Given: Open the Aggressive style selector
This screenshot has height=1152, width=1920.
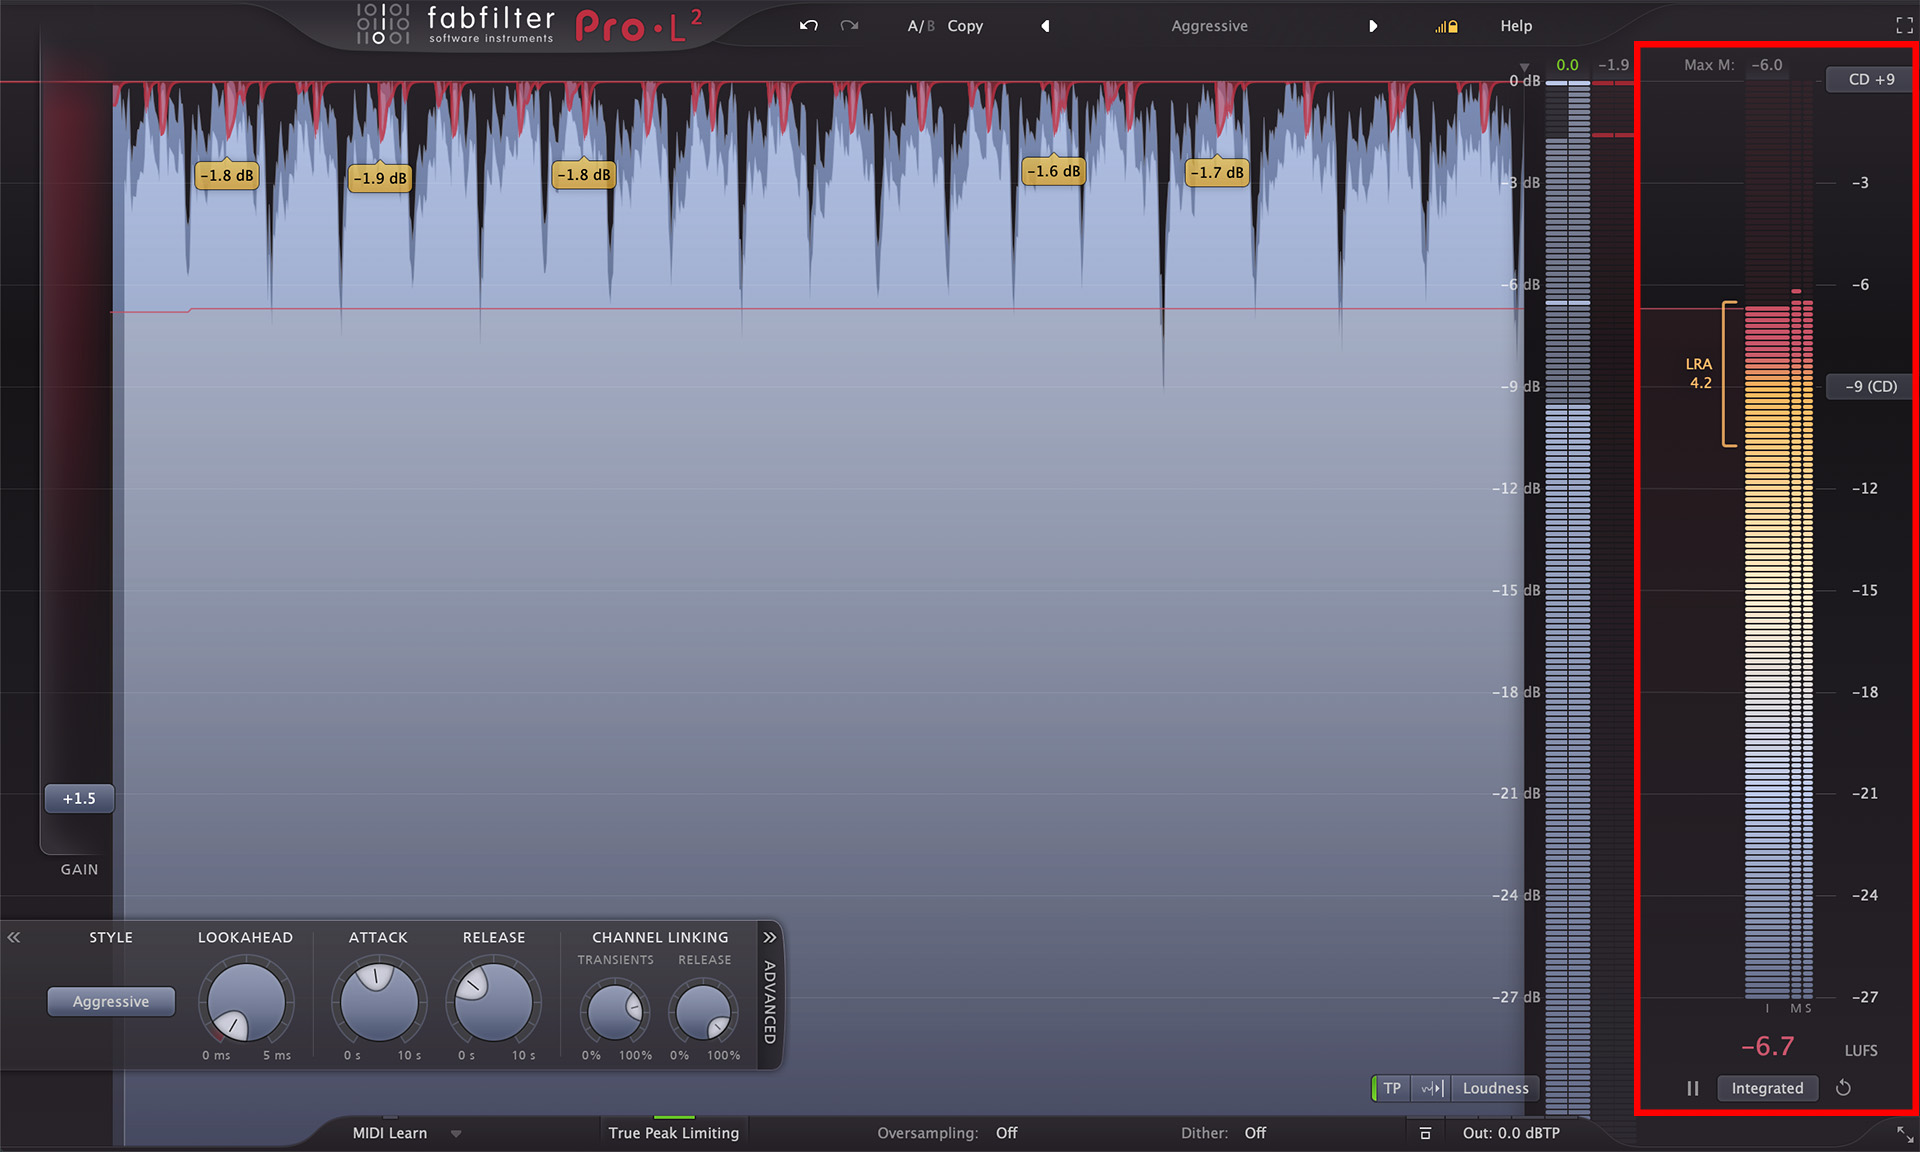Looking at the screenshot, I should [x=111, y=1001].
